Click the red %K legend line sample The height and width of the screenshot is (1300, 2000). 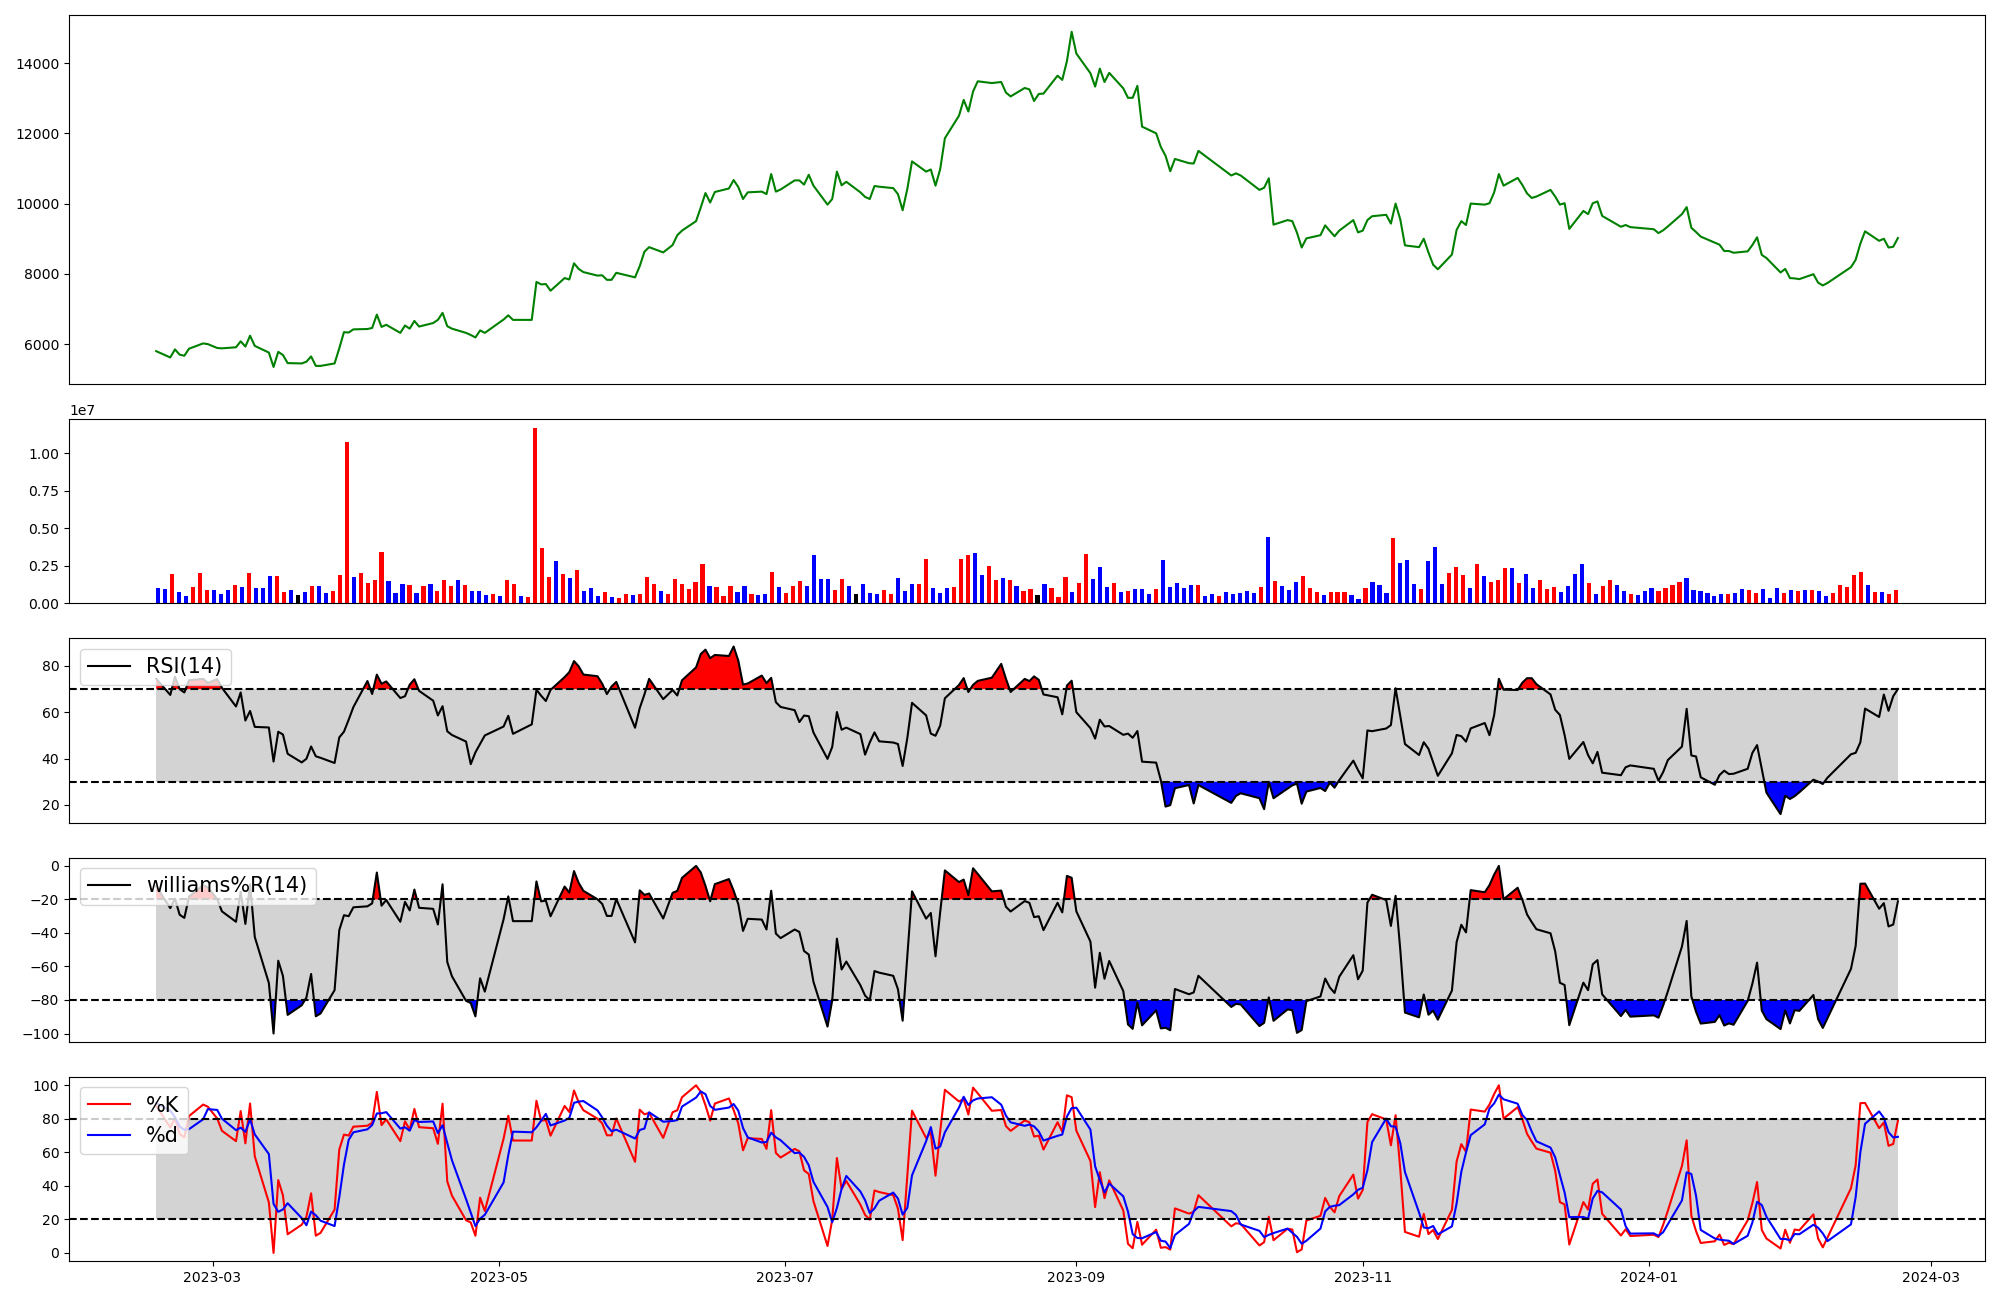(110, 1105)
